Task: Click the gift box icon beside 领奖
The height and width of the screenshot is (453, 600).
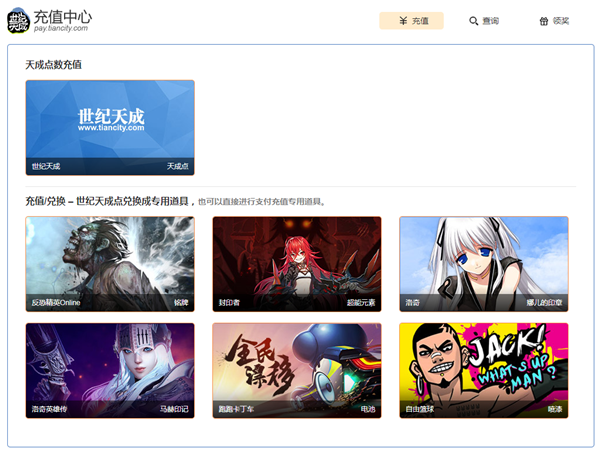Action: click(x=544, y=21)
